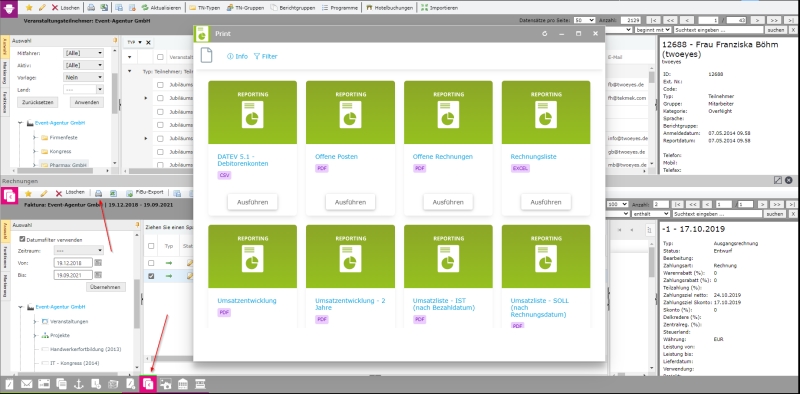Uncheck the selected invoice row checkbox
The width and height of the screenshot is (800, 394).
151,276
